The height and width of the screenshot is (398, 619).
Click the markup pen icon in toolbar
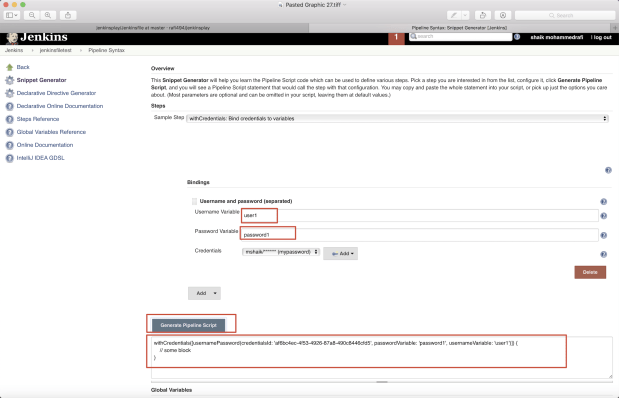(x=454, y=15)
